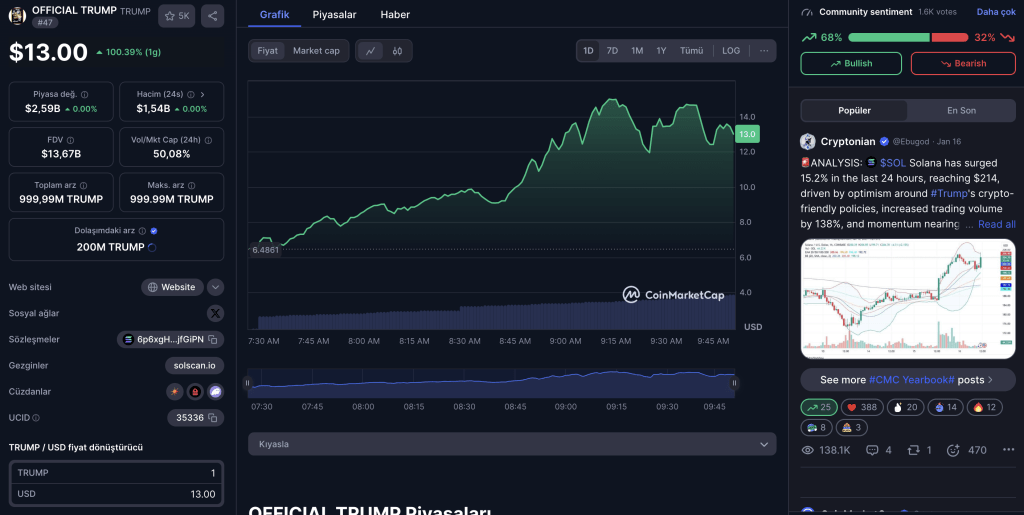Copy the UCID 35336 value
The width and height of the screenshot is (1024, 515).
pyautogui.click(x=214, y=418)
